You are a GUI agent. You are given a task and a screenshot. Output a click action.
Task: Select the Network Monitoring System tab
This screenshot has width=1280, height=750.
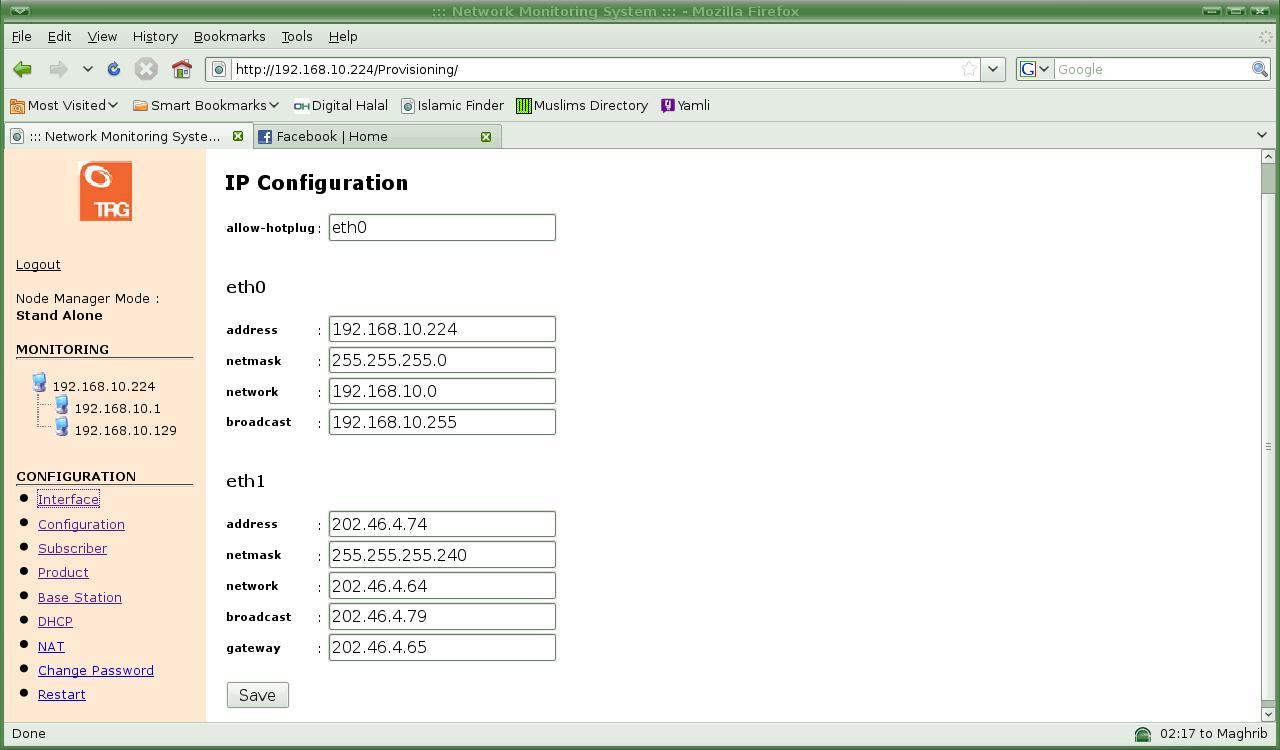(127, 136)
